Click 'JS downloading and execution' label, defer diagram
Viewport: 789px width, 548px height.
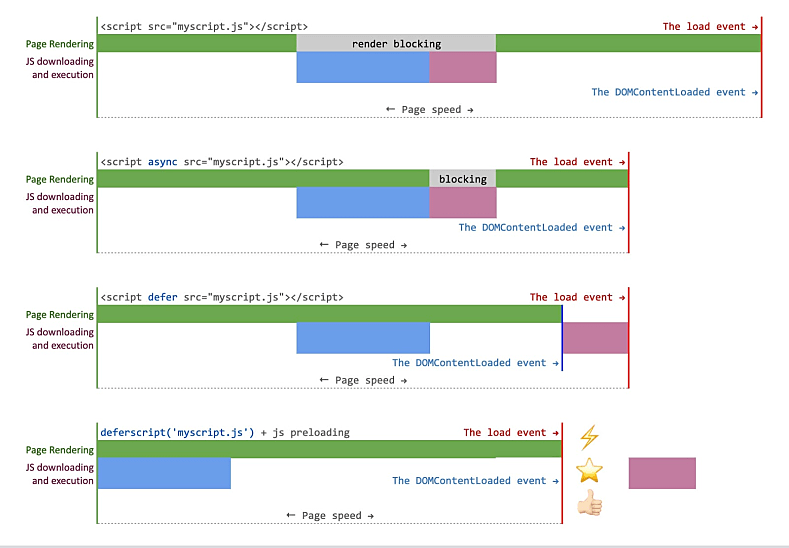pyautogui.click(x=59, y=339)
